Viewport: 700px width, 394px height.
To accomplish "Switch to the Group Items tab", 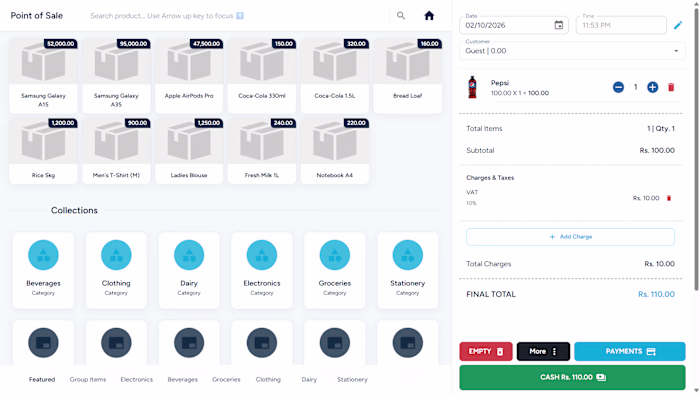I will click(x=88, y=379).
